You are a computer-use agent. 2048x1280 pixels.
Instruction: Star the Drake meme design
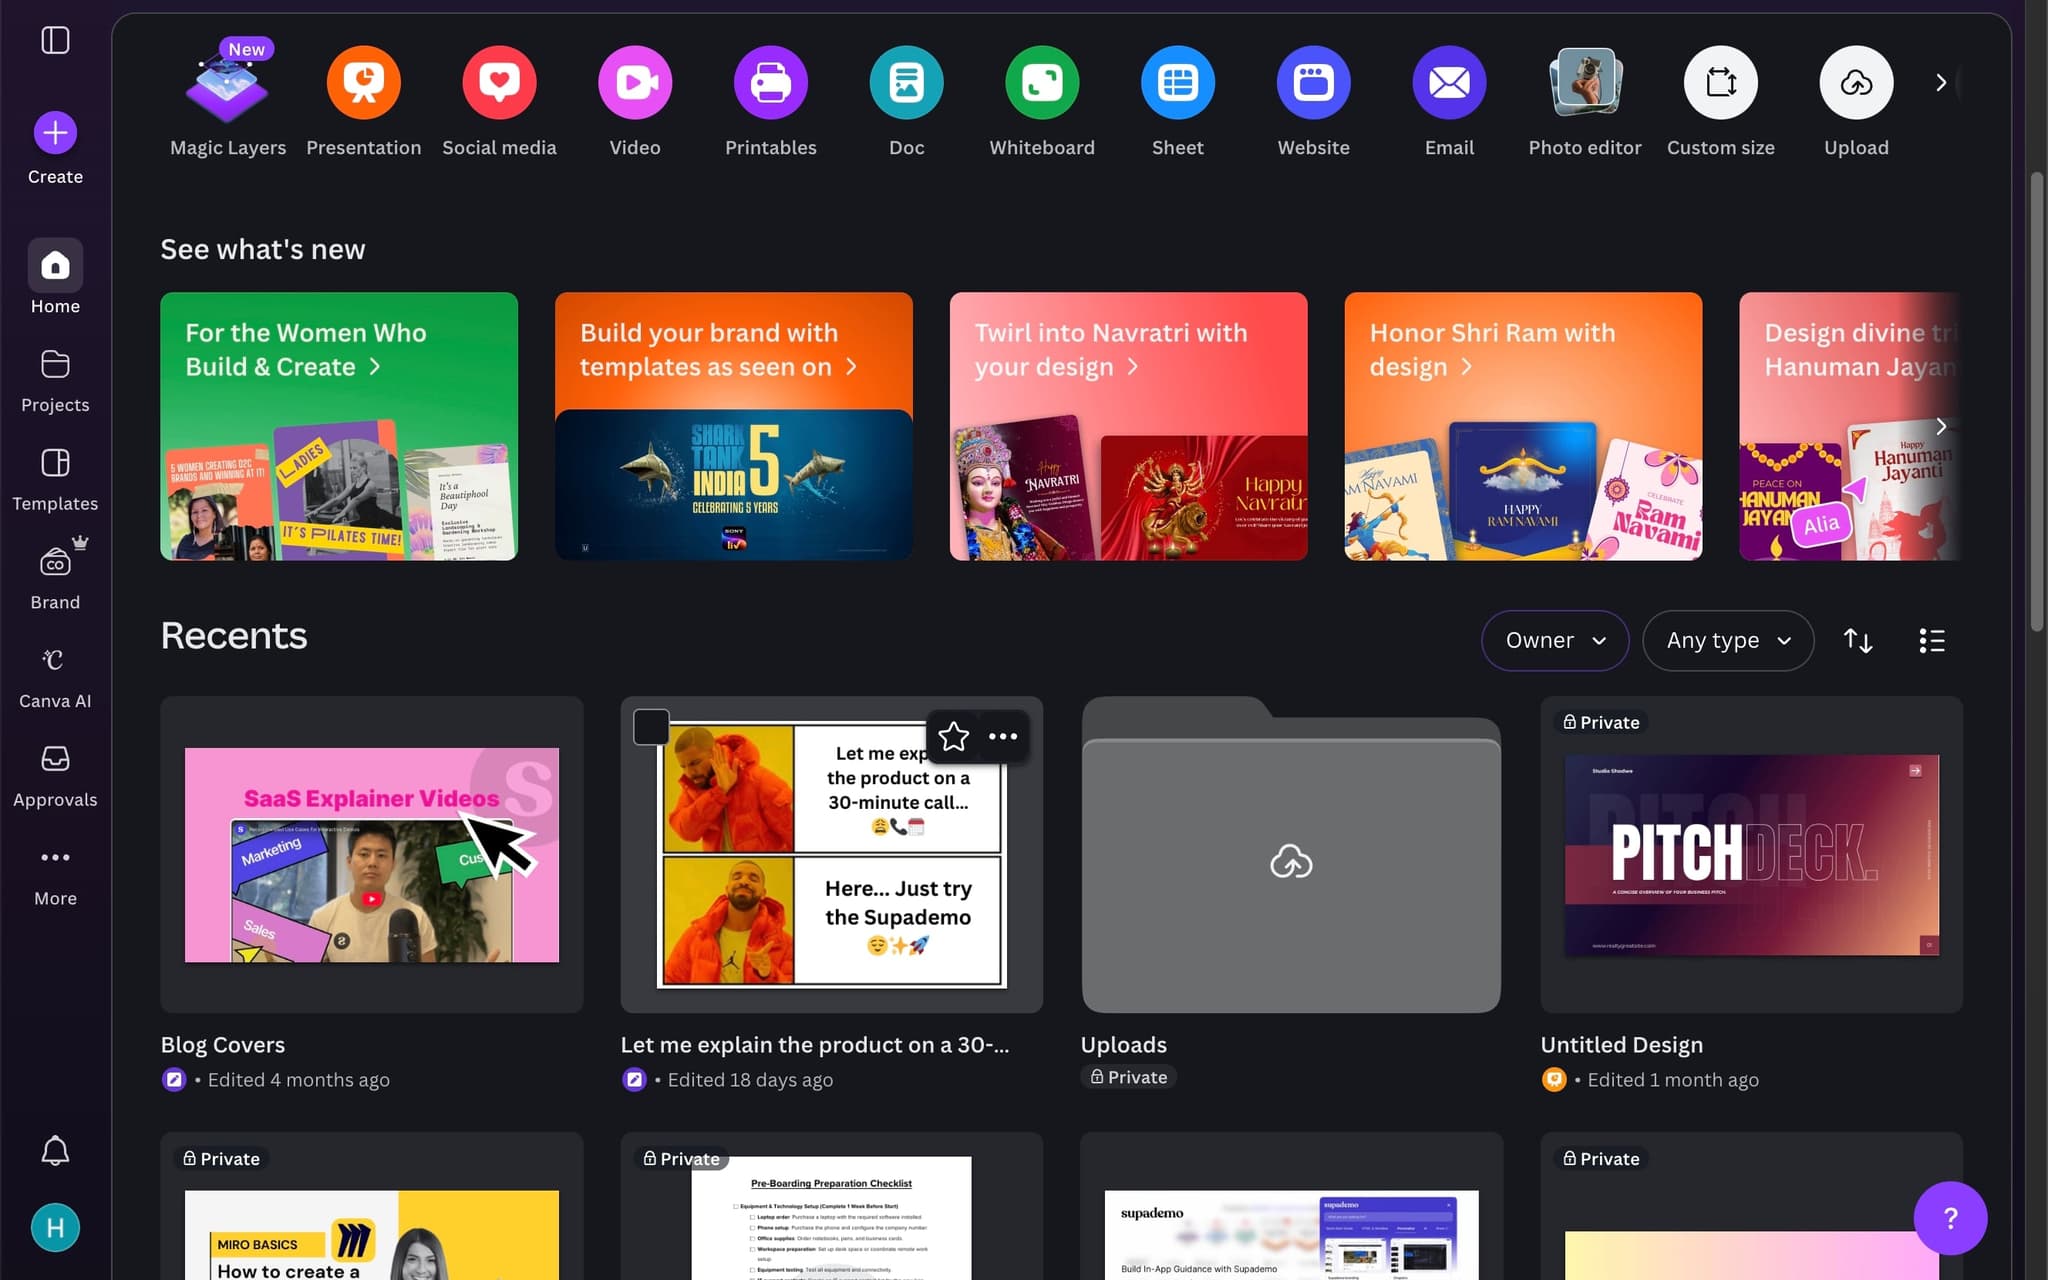953,737
